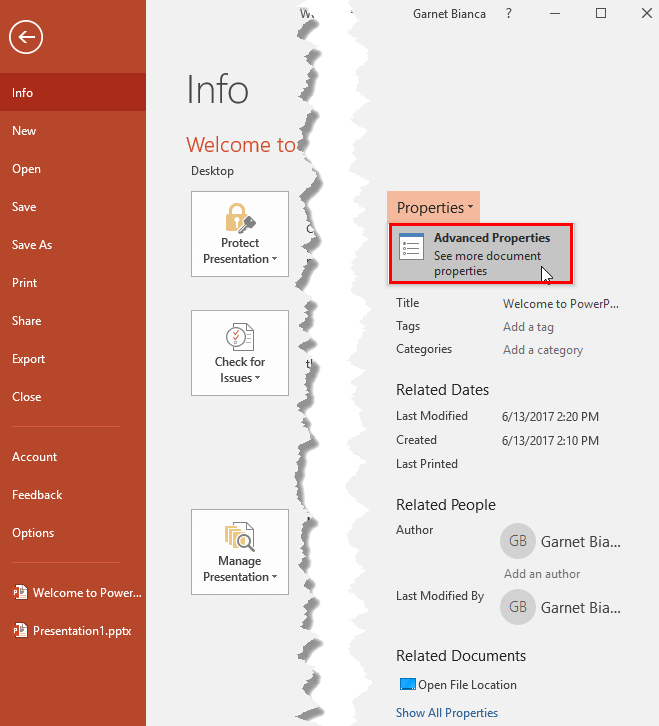Open Help with the question mark
Image resolution: width=659 pixels, height=726 pixels.
tap(508, 13)
